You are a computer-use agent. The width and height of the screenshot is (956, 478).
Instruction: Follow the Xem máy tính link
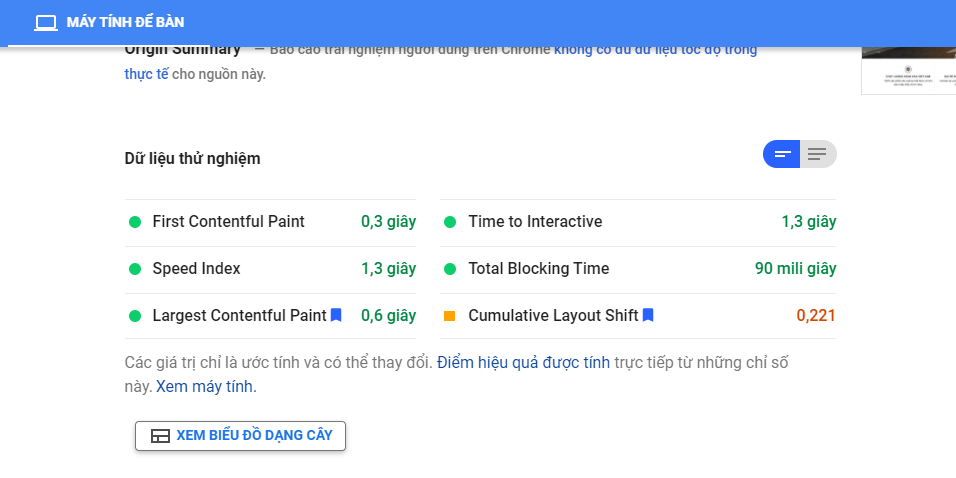pos(206,387)
